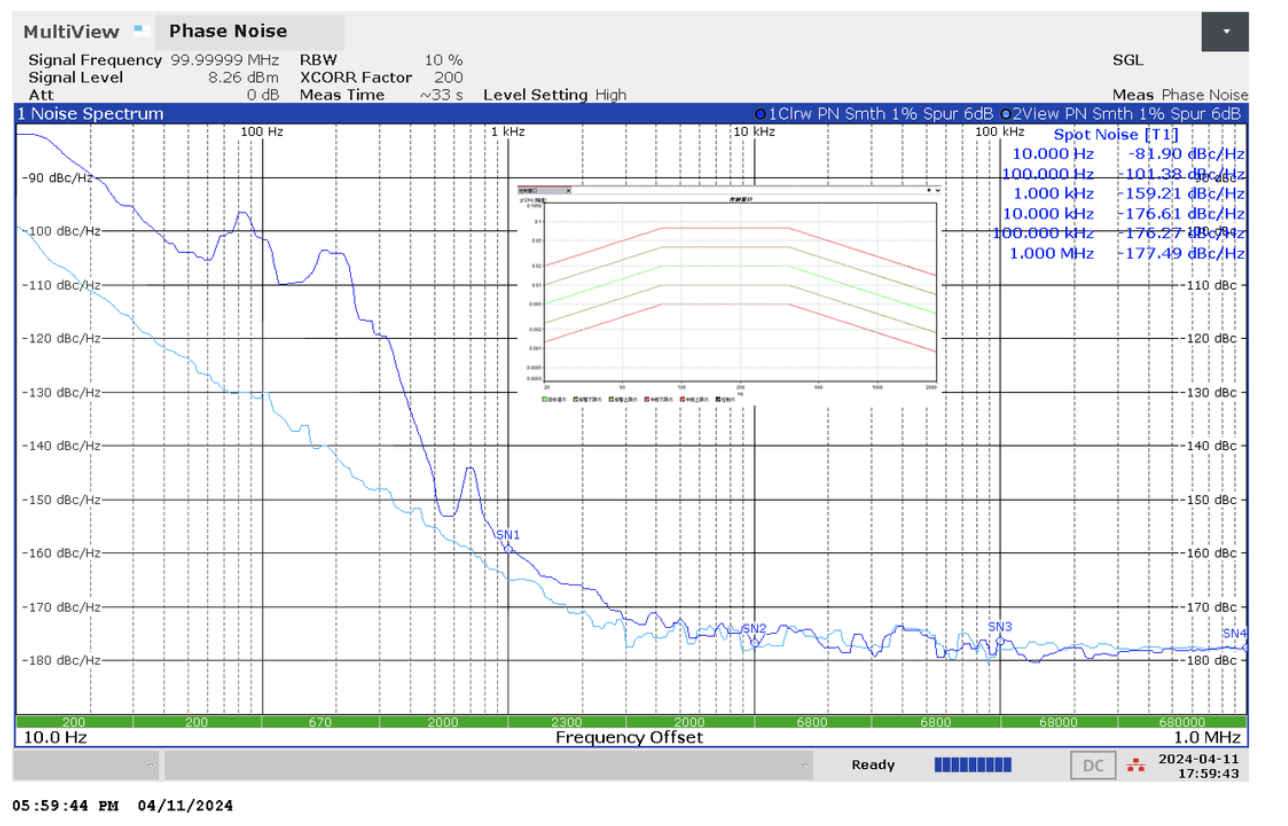1288x826 pixels.
Task: Open the MultiView tab
Action: [x=70, y=32]
